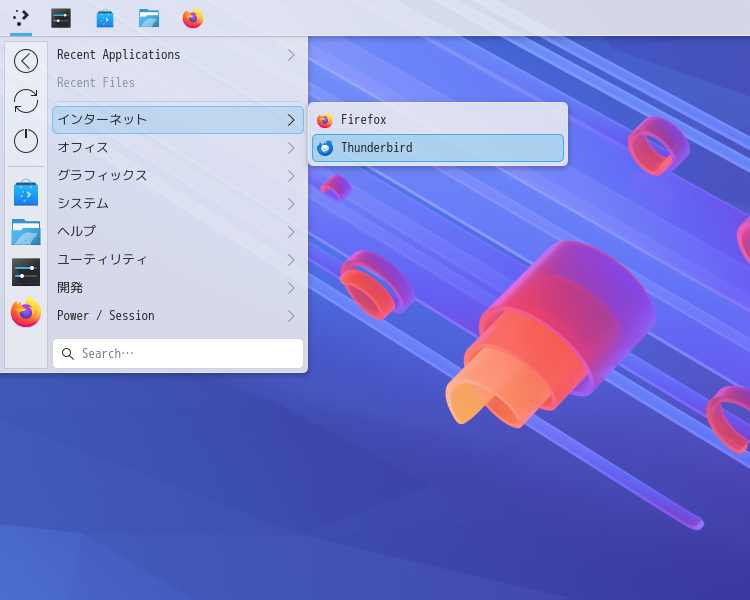Click the log out icon in the menu sidebar
750x600 pixels.
(26, 61)
